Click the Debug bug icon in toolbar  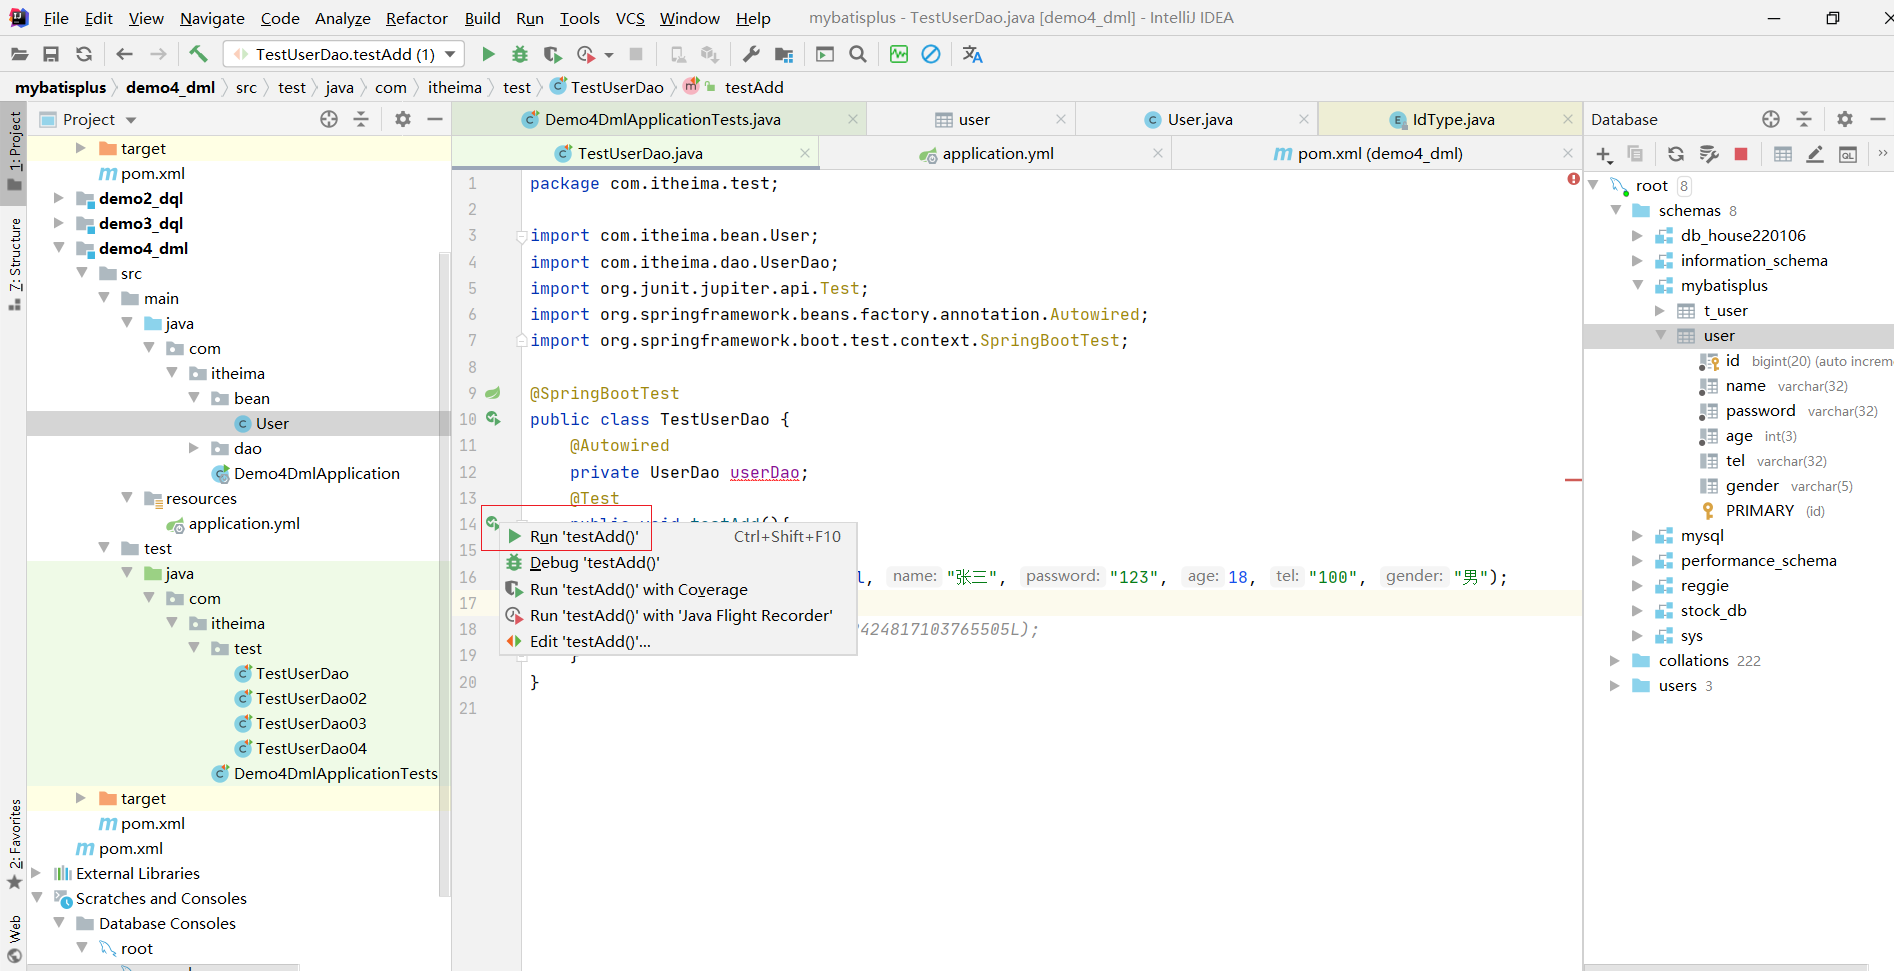tap(520, 54)
